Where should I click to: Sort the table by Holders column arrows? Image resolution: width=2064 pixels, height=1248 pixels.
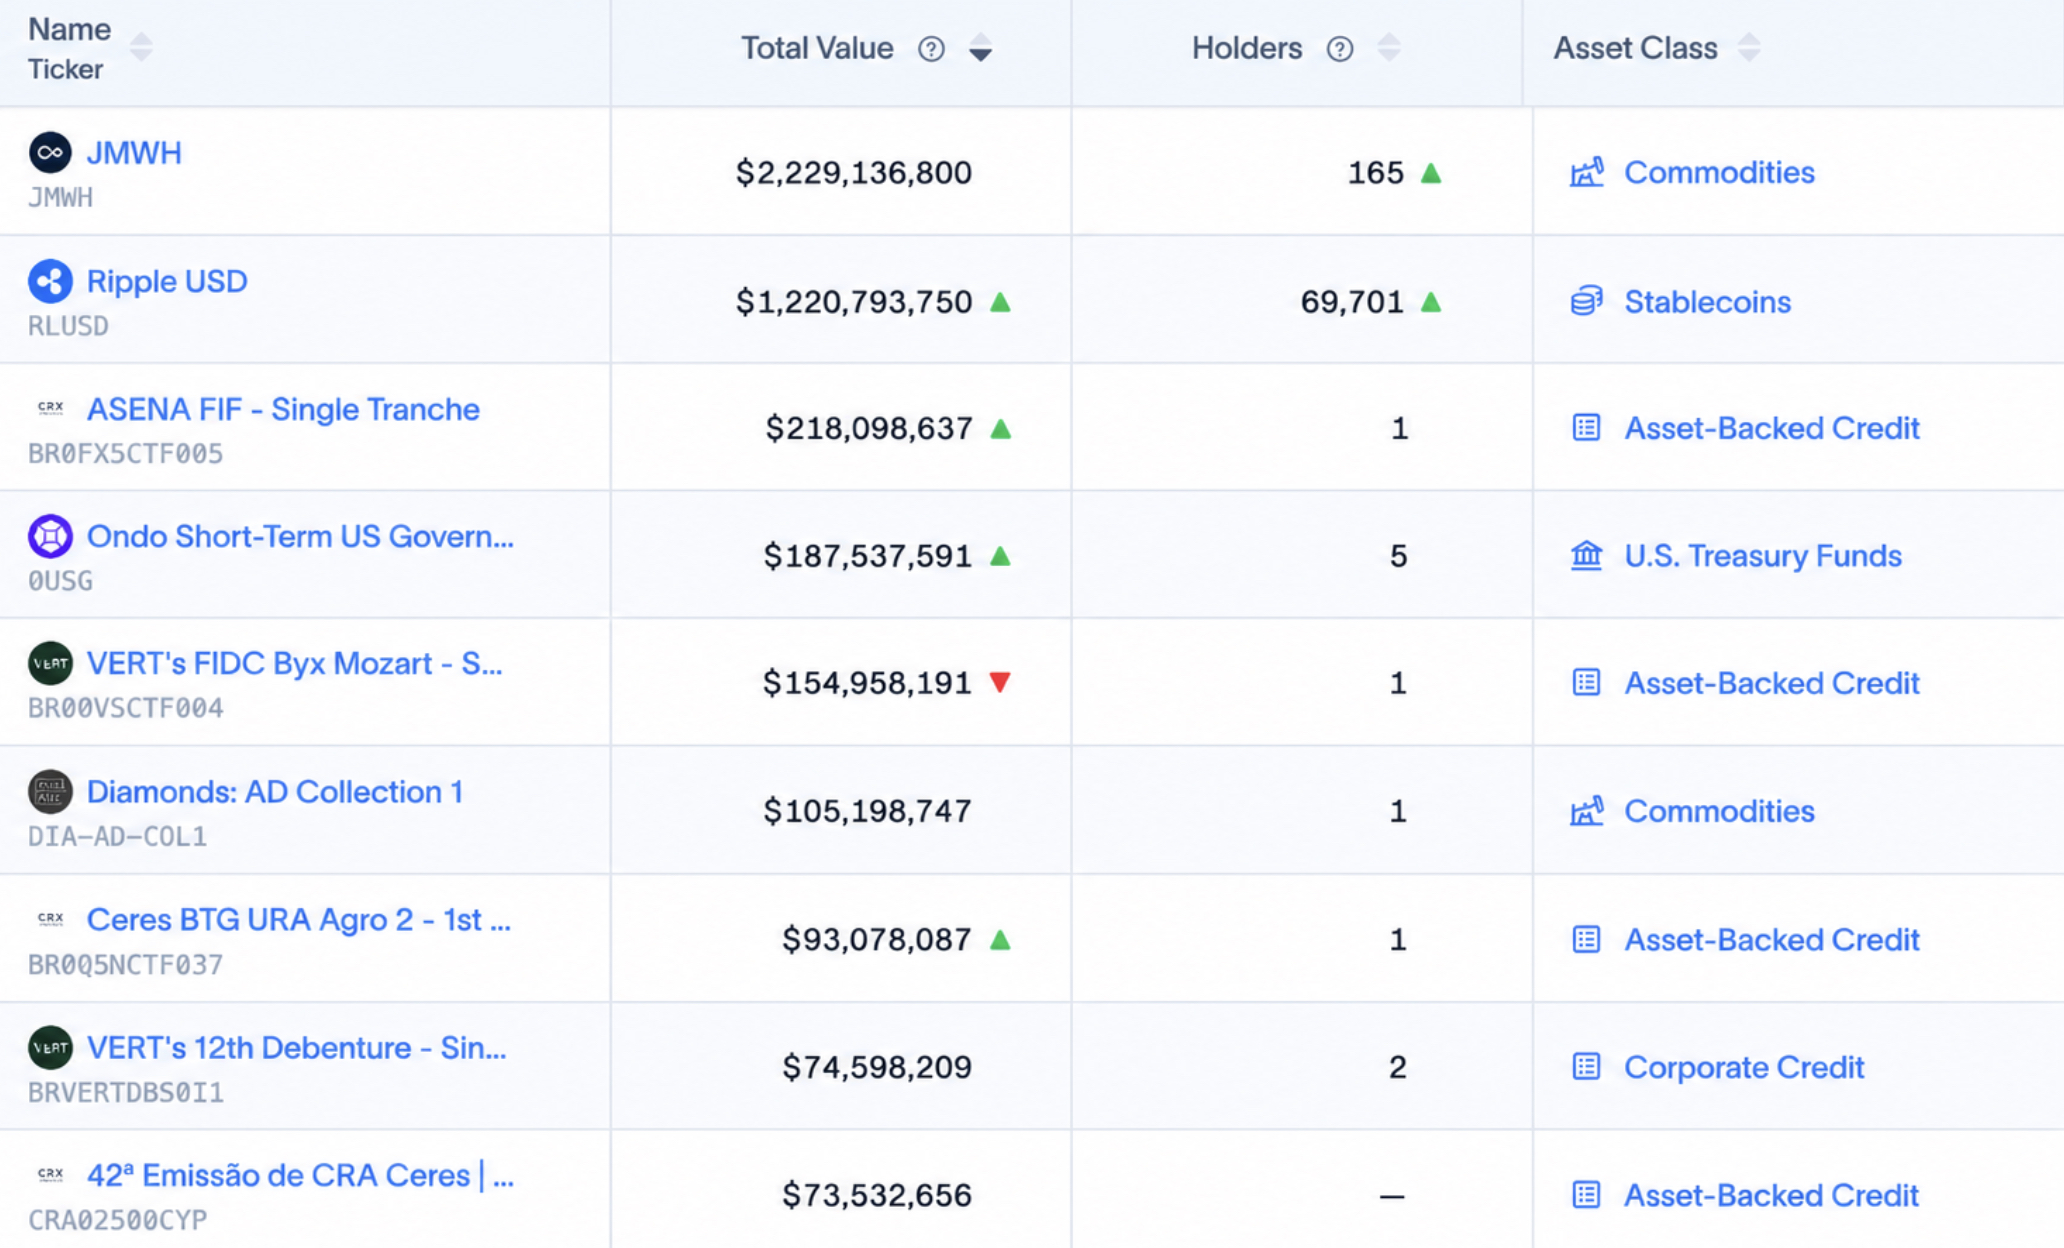(1389, 47)
